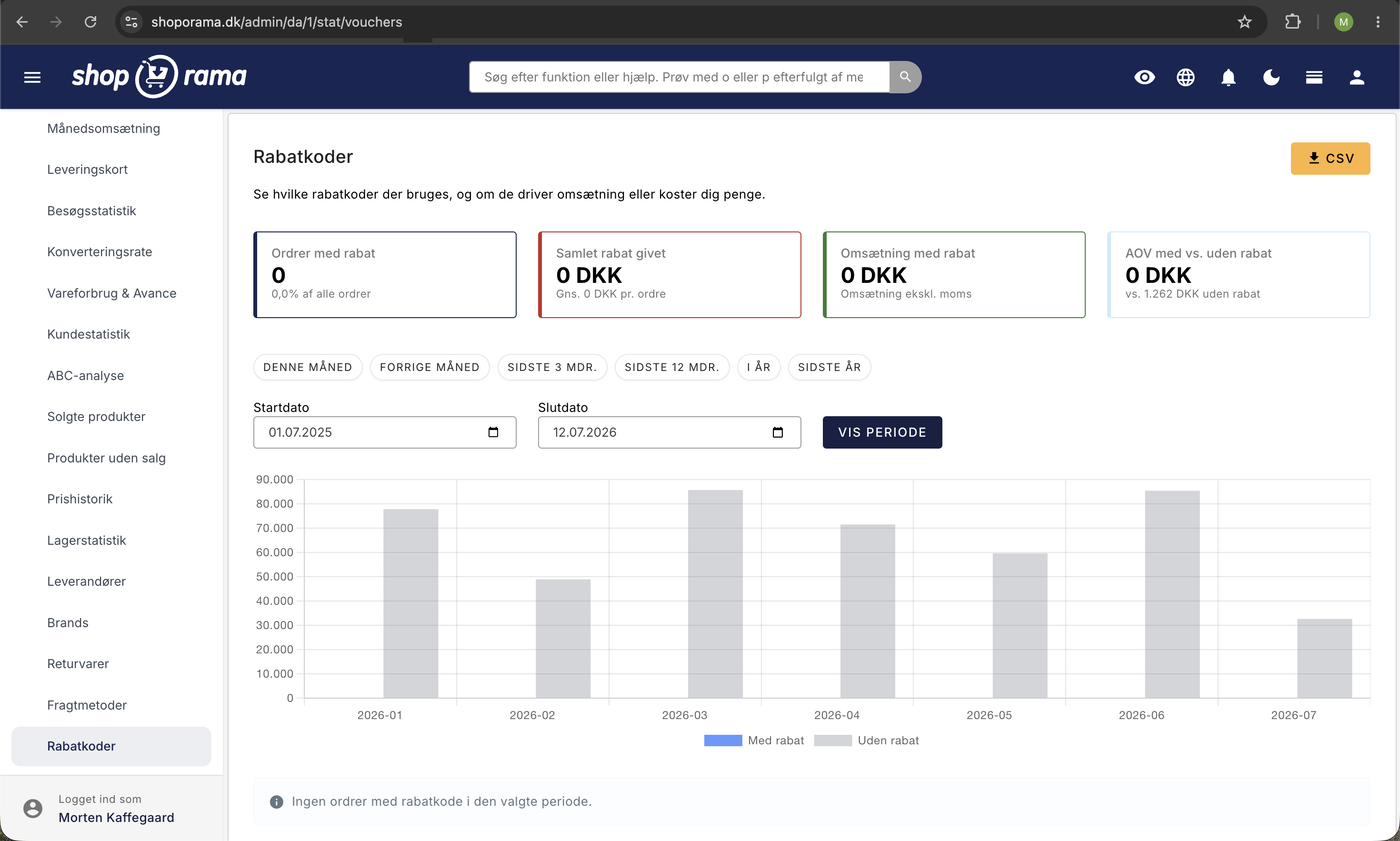Reload the page

(x=91, y=21)
